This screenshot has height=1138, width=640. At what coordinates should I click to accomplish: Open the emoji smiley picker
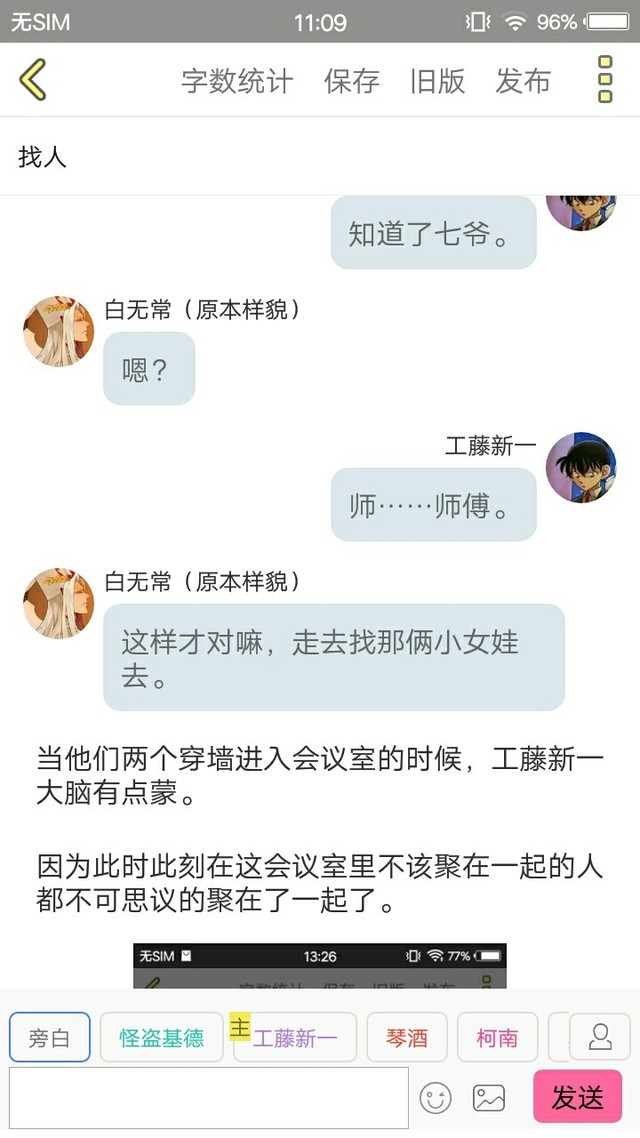click(x=435, y=1097)
